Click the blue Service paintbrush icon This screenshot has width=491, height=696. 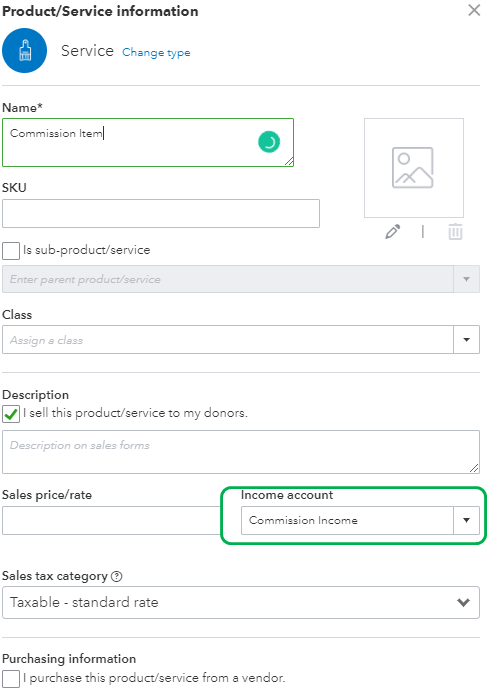(x=24, y=51)
